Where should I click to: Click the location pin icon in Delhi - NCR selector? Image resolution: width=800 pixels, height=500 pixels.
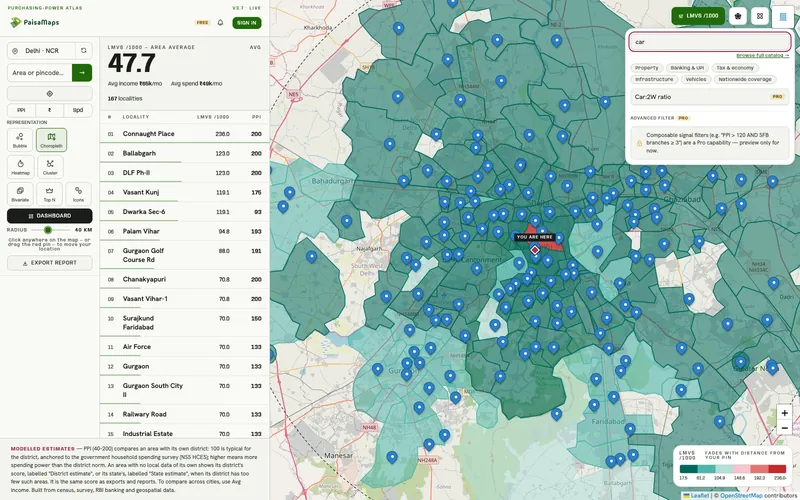(15, 51)
